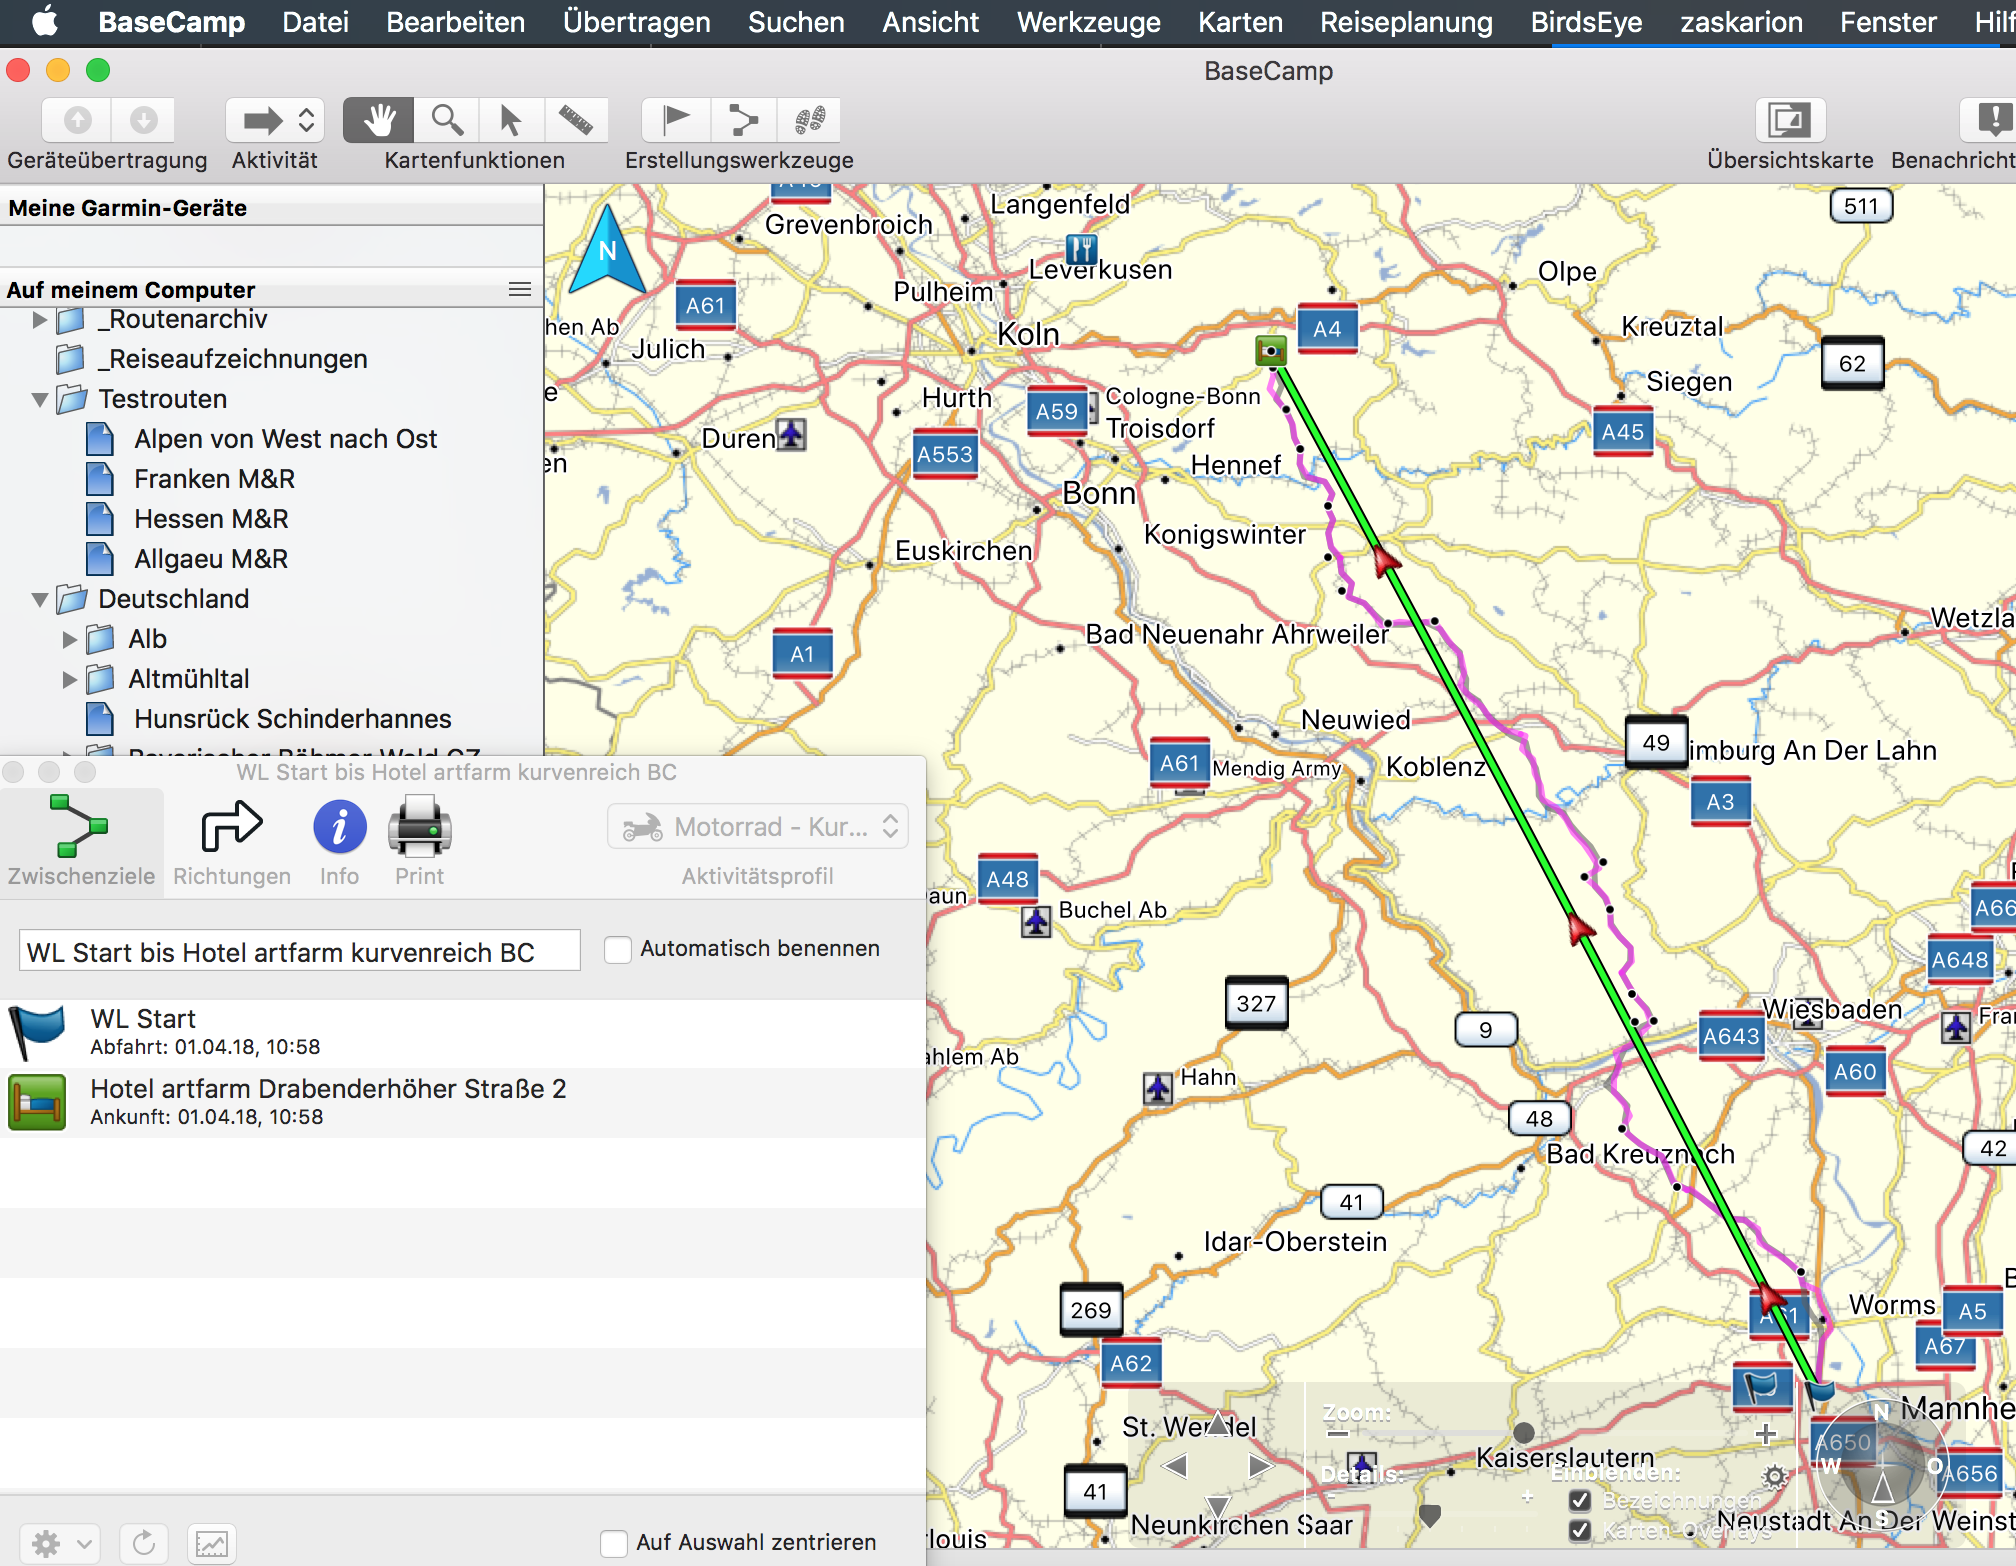
Task: Click the receive-from-device download arrow icon
Action: click(143, 121)
